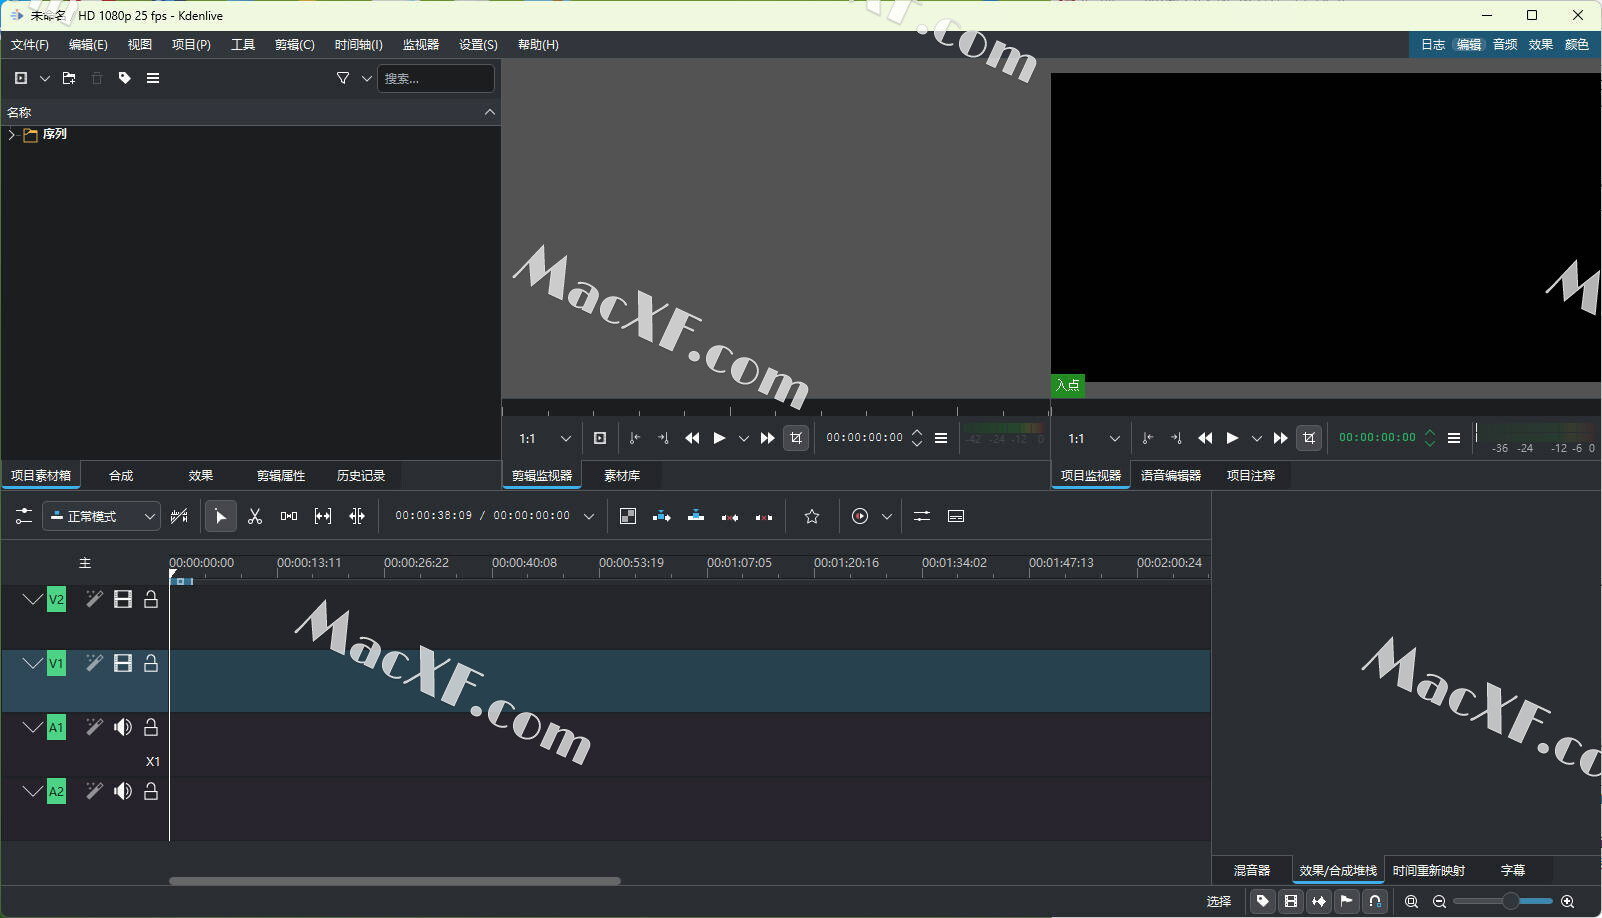Switch to the 历史记录 tab

[x=361, y=476]
